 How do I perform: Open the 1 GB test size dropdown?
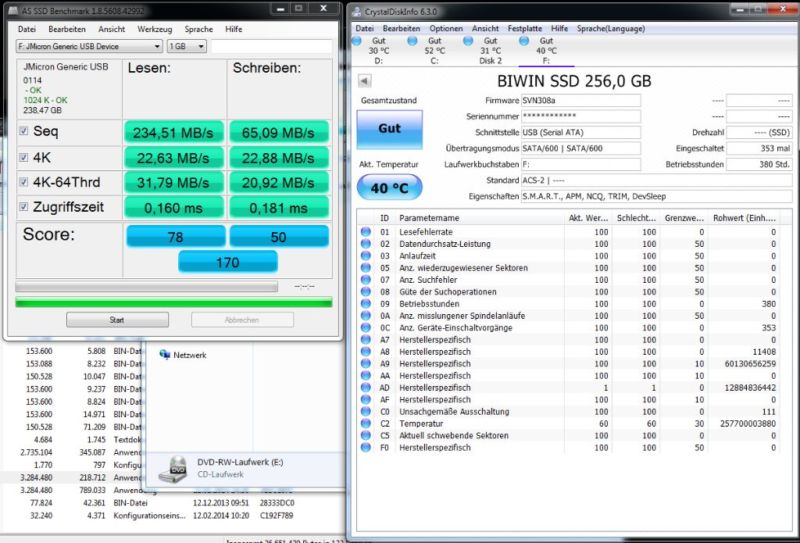tap(187, 46)
